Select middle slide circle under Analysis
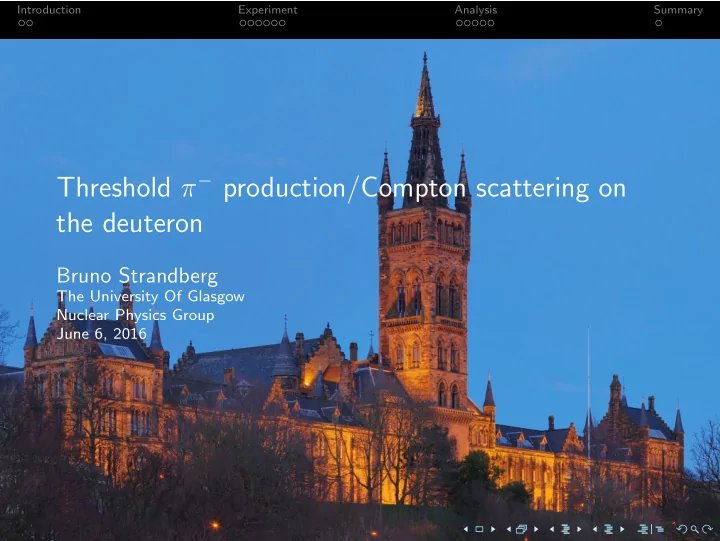This screenshot has width=720, height=541. [x=475, y=23]
